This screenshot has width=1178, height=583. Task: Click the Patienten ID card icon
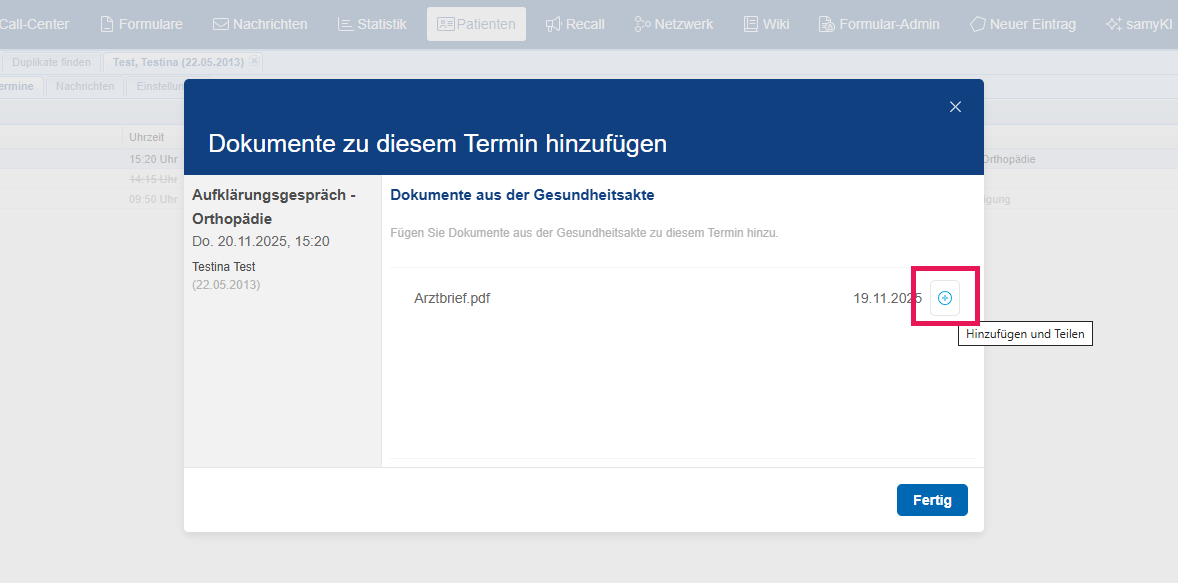pos(445,24)
